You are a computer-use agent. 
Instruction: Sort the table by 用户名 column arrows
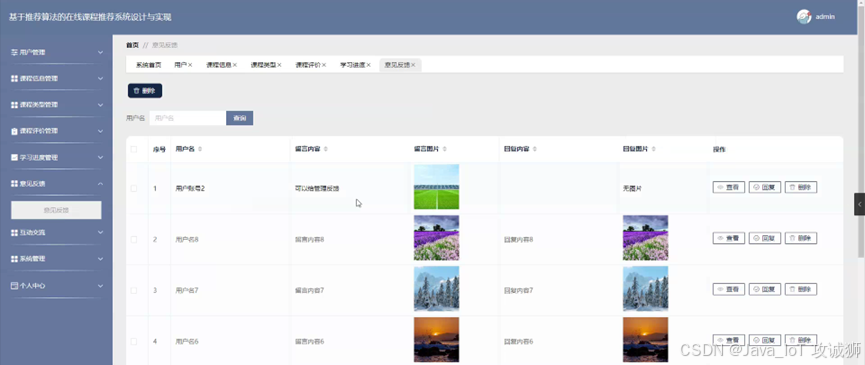pos(200,149)
